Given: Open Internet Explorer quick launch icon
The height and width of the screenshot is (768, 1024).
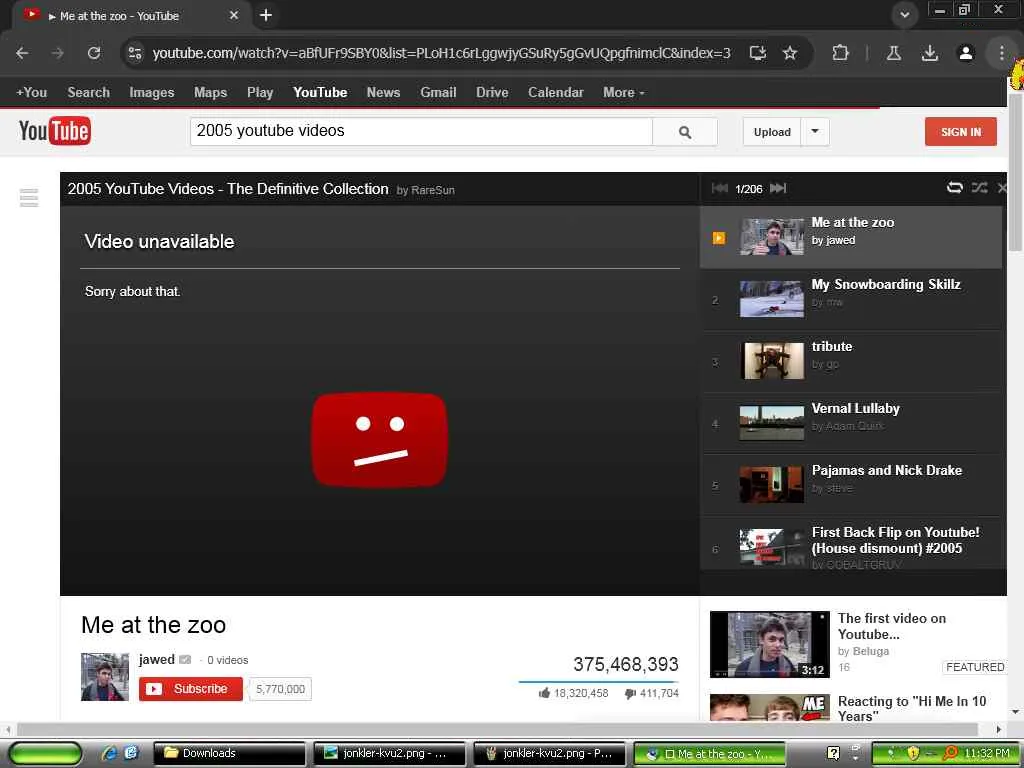Looking at the screenshot, I should [109, 753].
